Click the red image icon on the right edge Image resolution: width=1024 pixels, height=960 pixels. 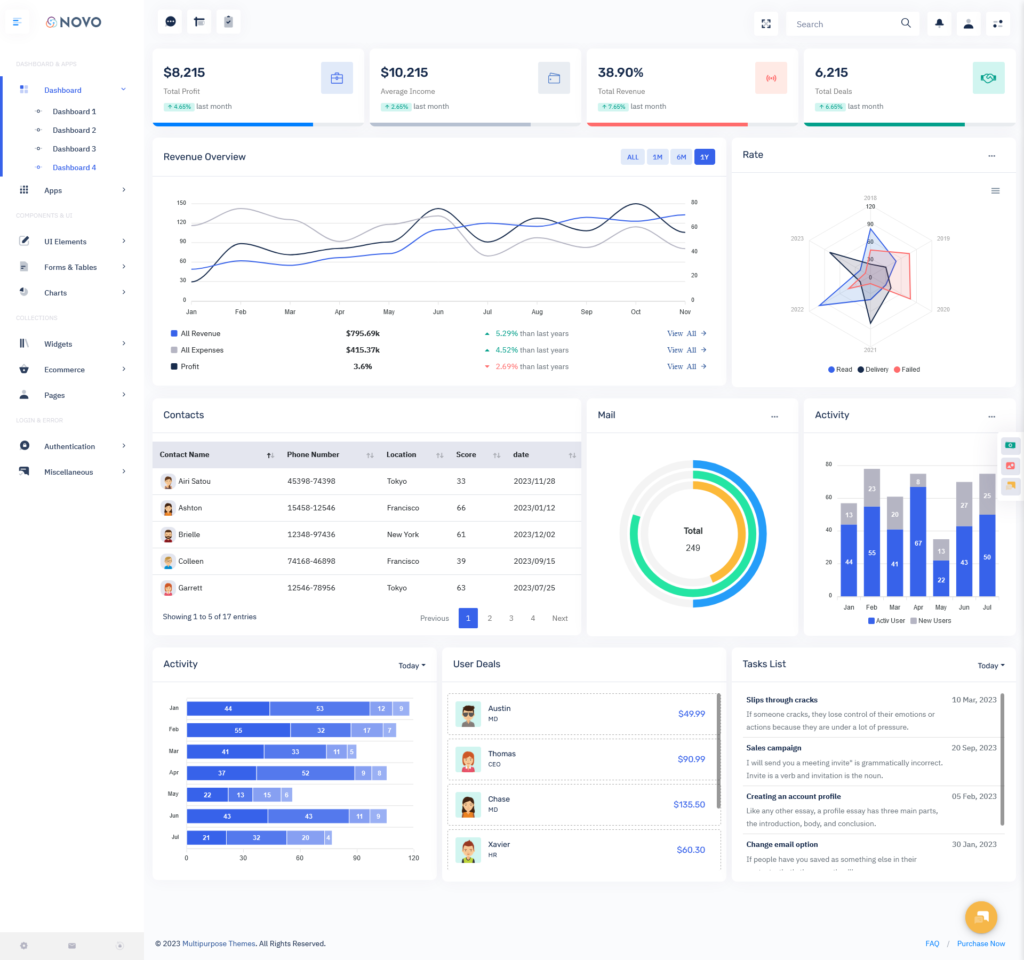point(1010,465)
